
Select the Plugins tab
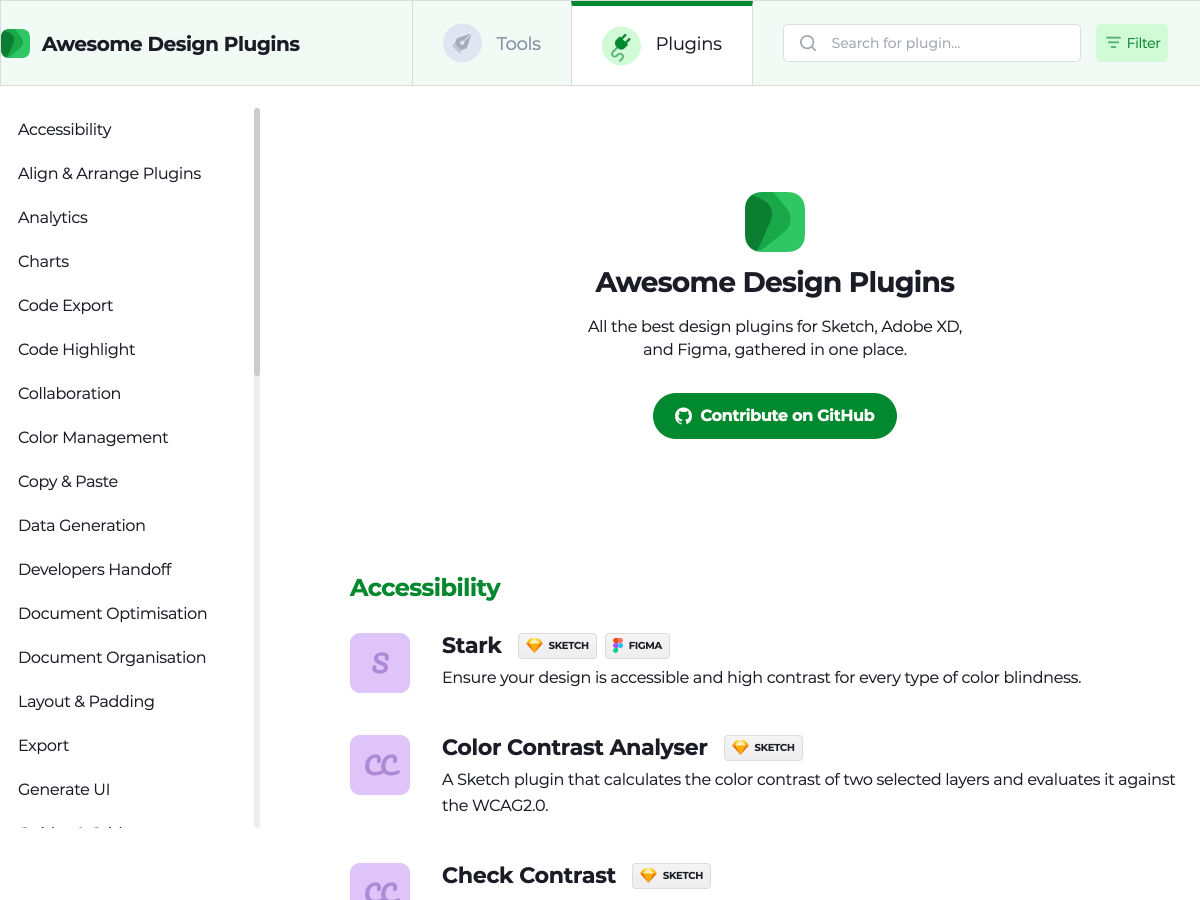tap(662, 44)
